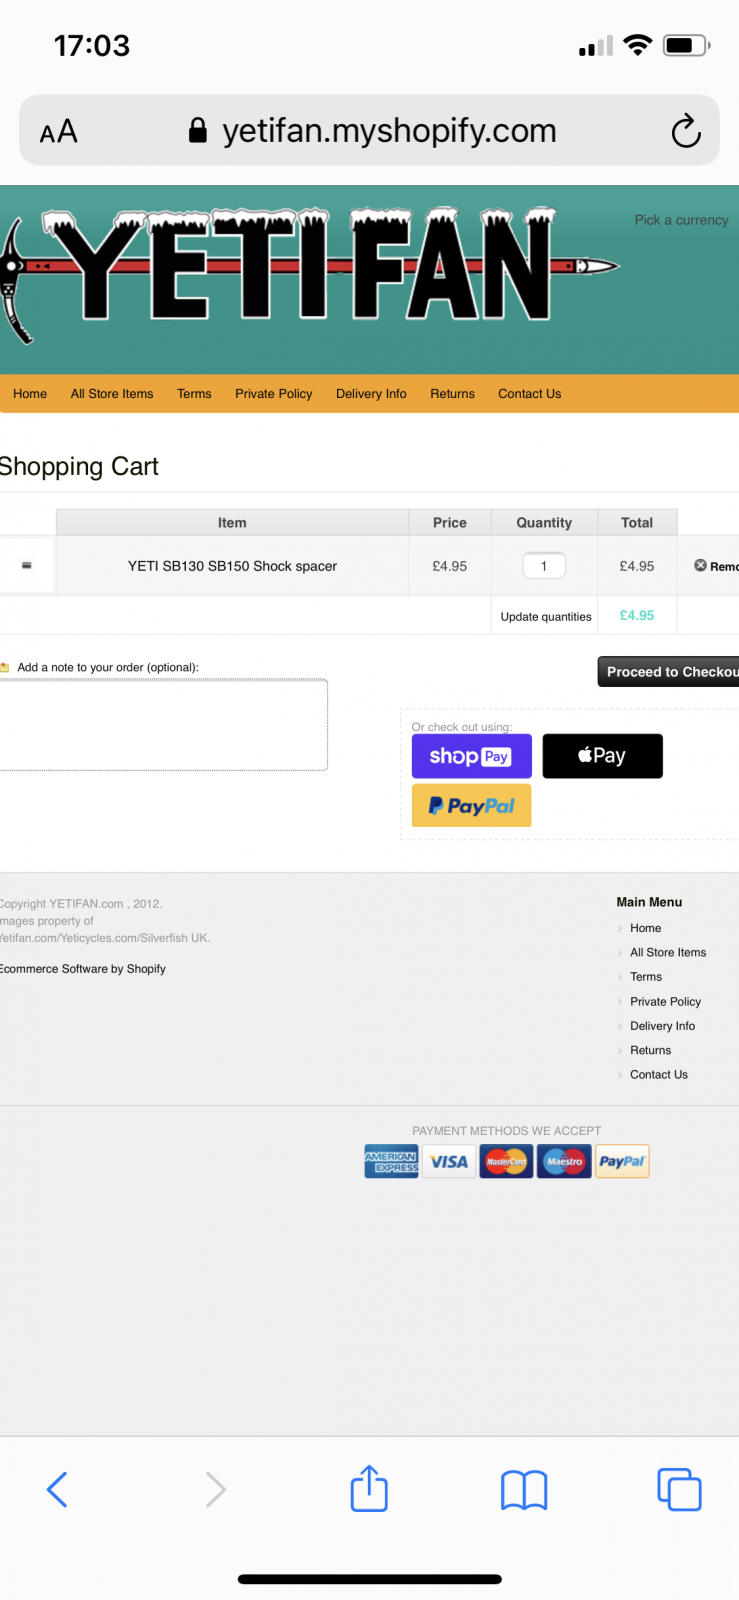Open All Store Items in navigation bar
The width and height of the screenshot is (739, 1600).
pyautogui.click(x=112, y=394)
